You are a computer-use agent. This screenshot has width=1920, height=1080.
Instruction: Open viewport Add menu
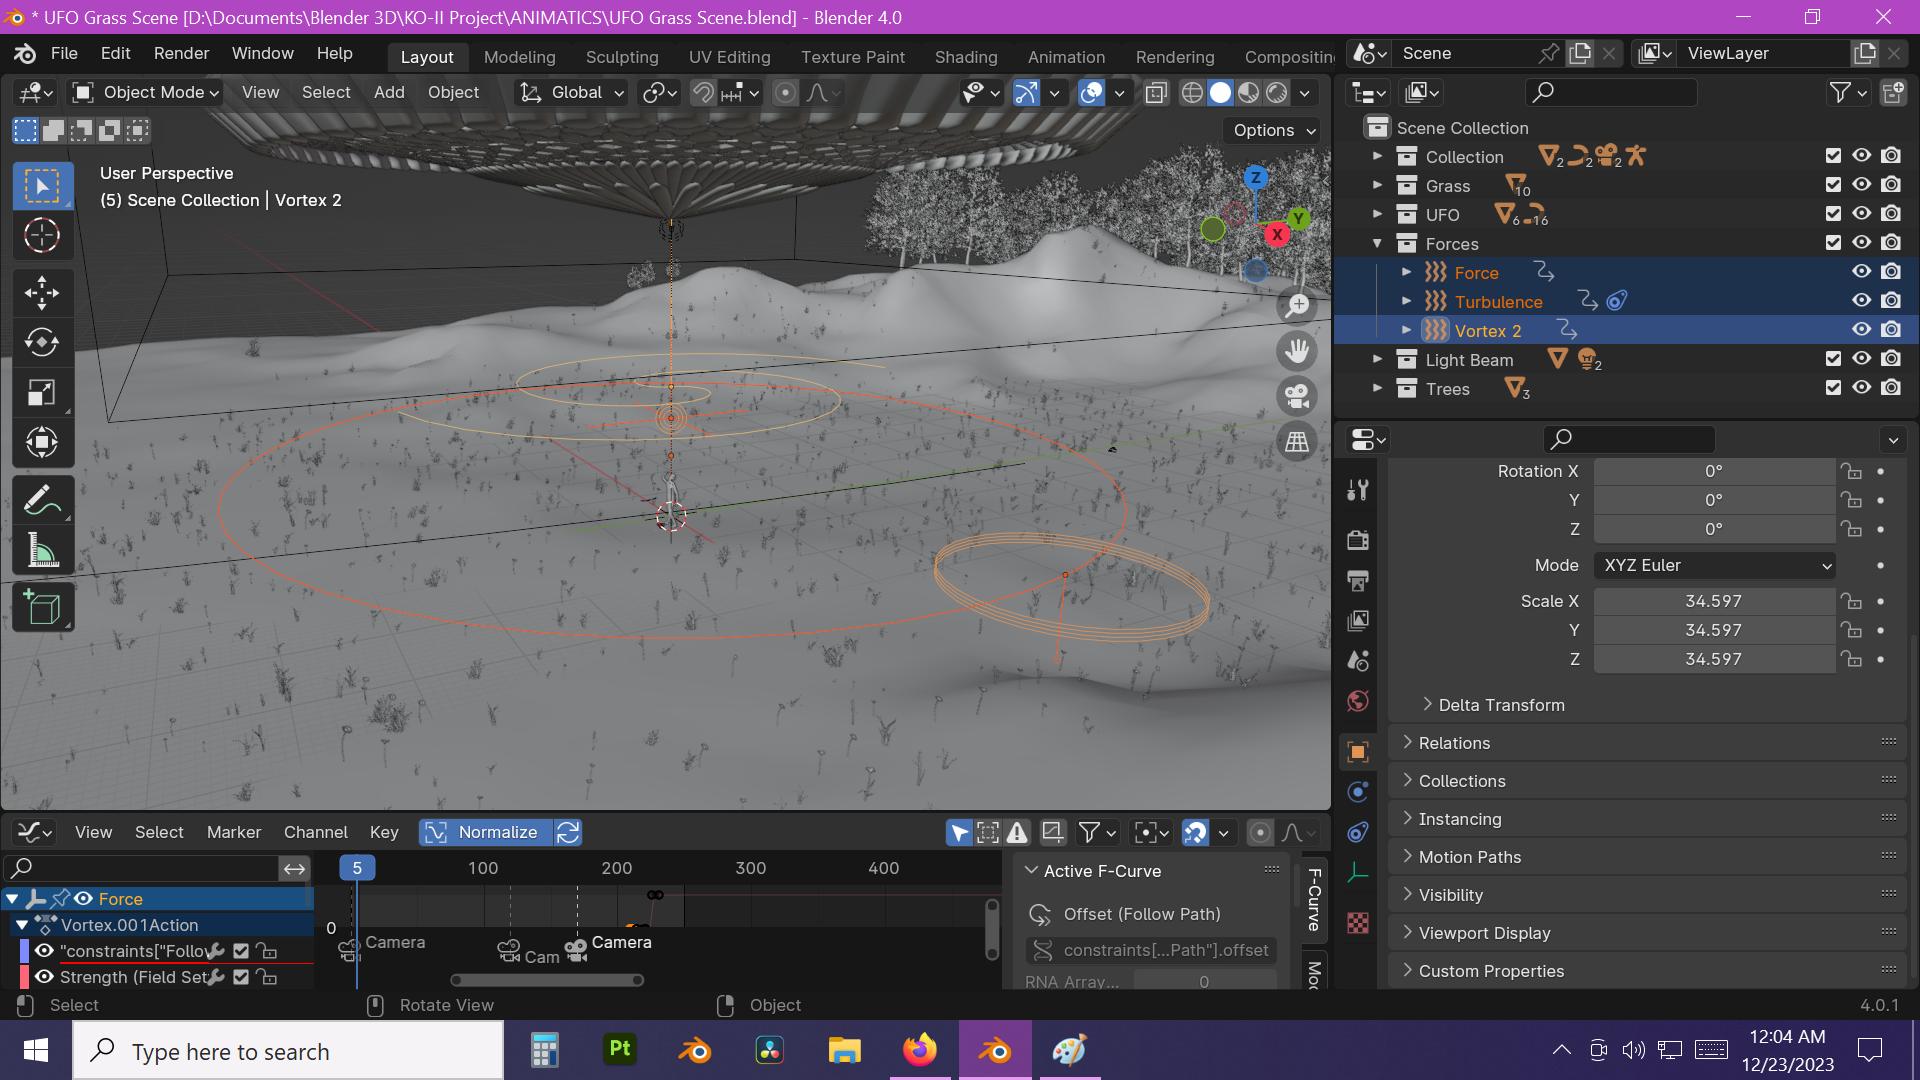(389, 92)
